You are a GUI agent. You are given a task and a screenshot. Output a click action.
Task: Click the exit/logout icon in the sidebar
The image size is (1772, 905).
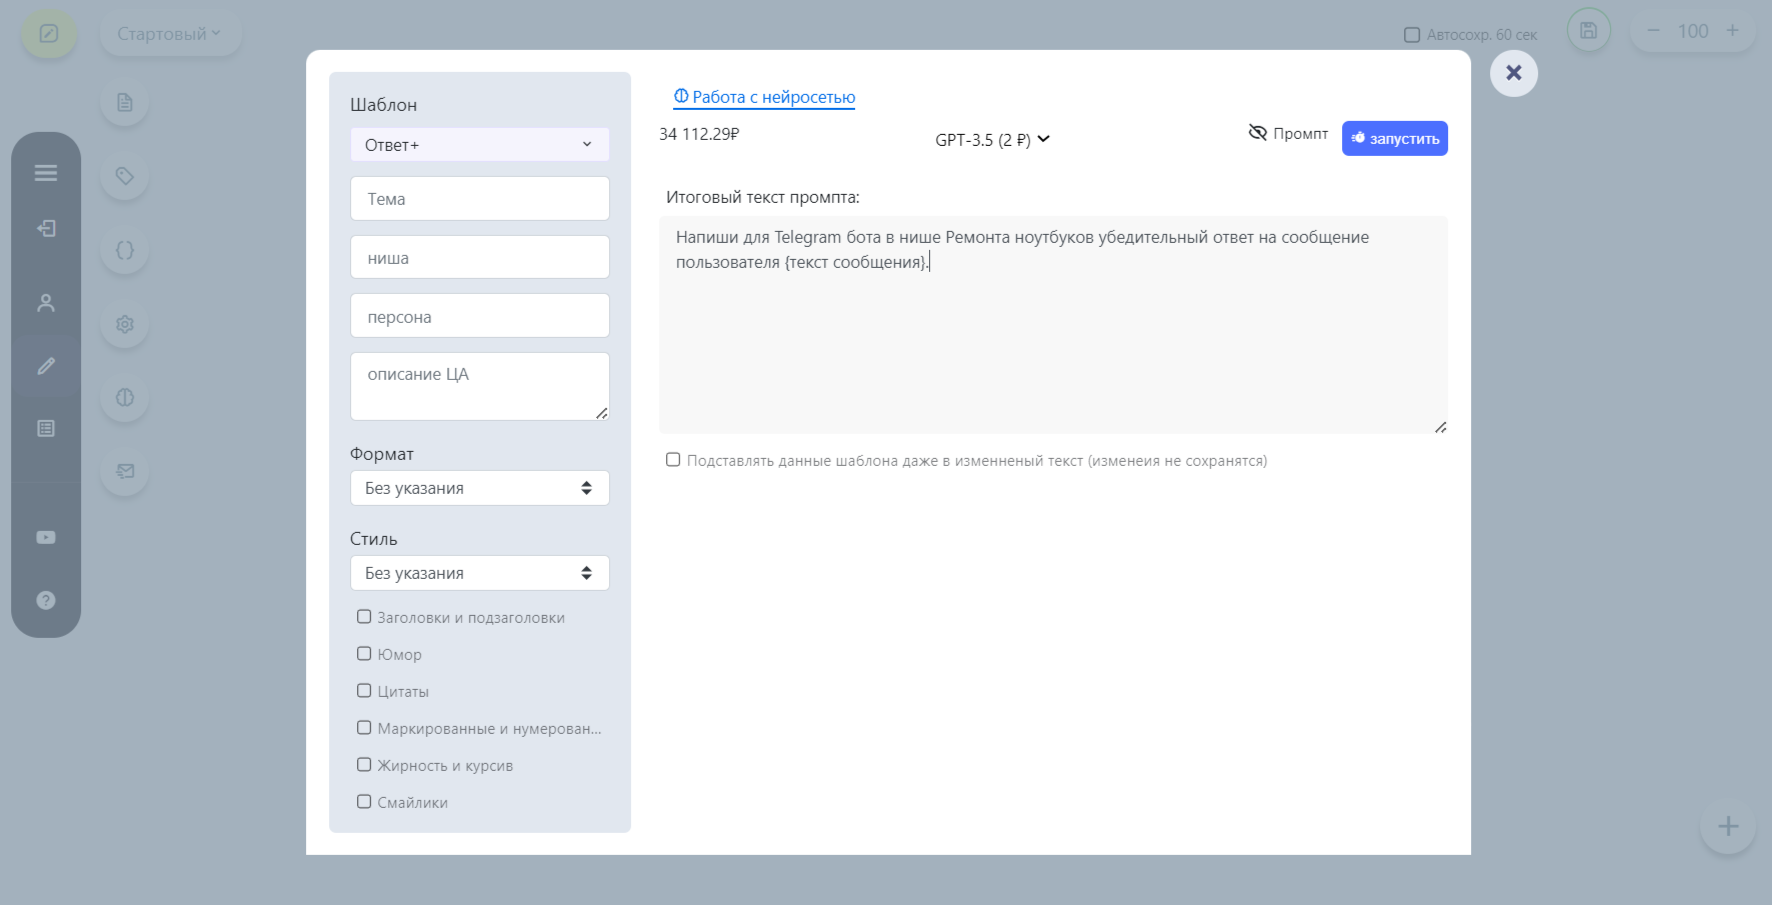46,228
